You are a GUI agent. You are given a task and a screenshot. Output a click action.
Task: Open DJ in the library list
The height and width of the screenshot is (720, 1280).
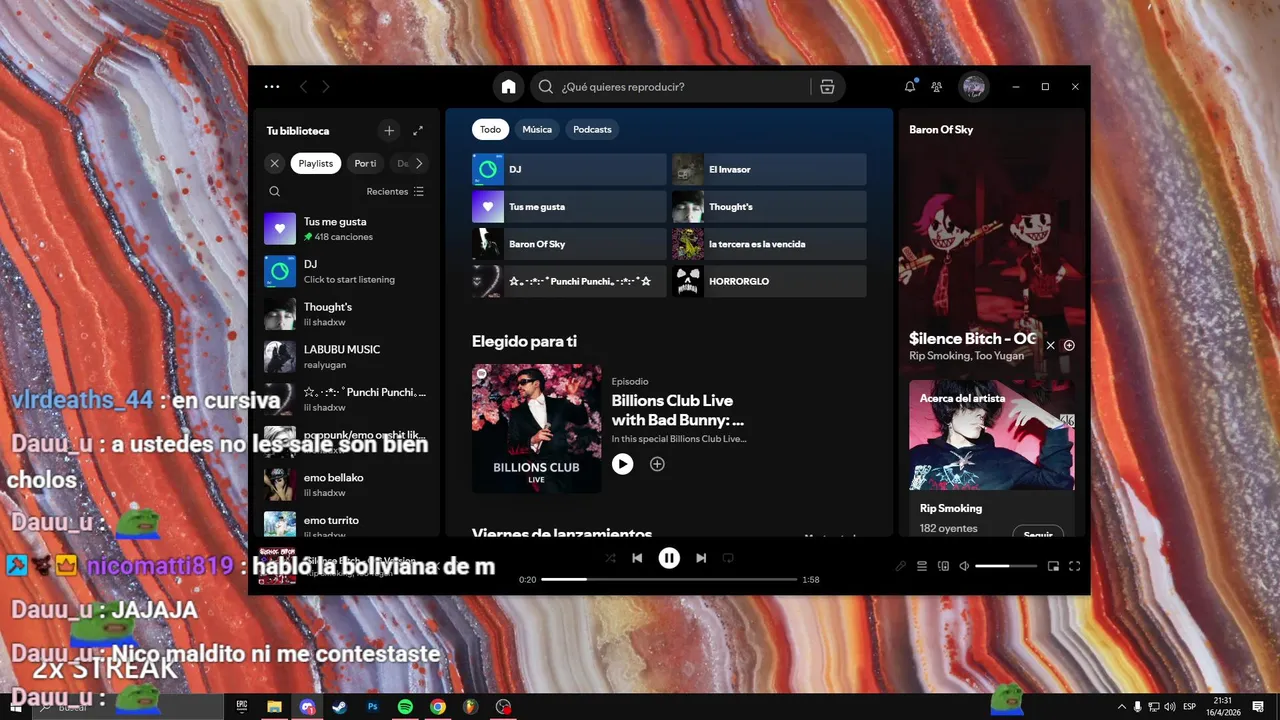(346, 271)
